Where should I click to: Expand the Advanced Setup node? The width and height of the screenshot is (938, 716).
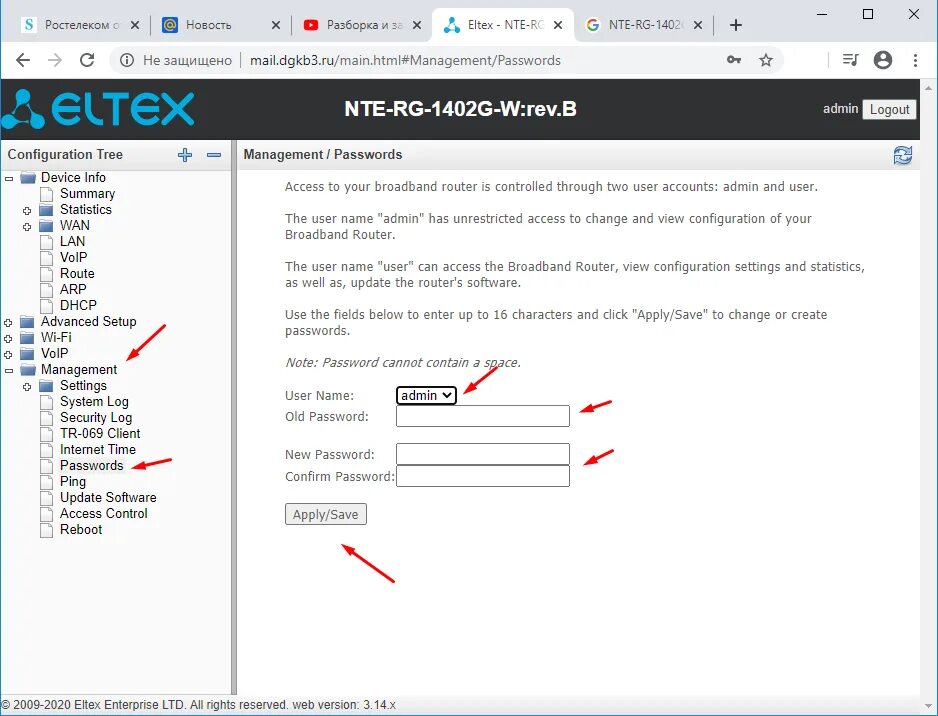click(x=8, y=322)
